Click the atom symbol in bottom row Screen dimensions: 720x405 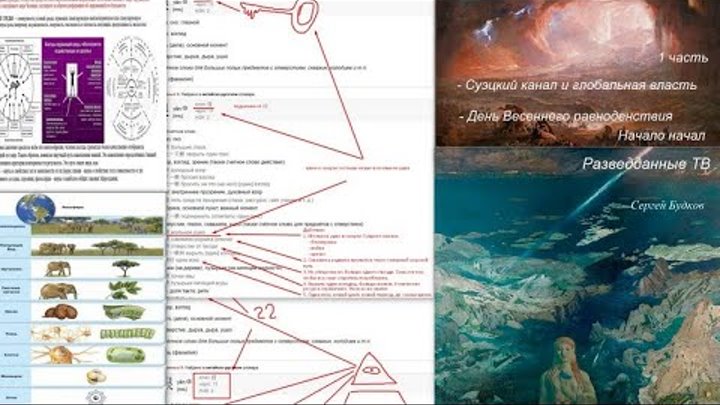coord(96,397)
